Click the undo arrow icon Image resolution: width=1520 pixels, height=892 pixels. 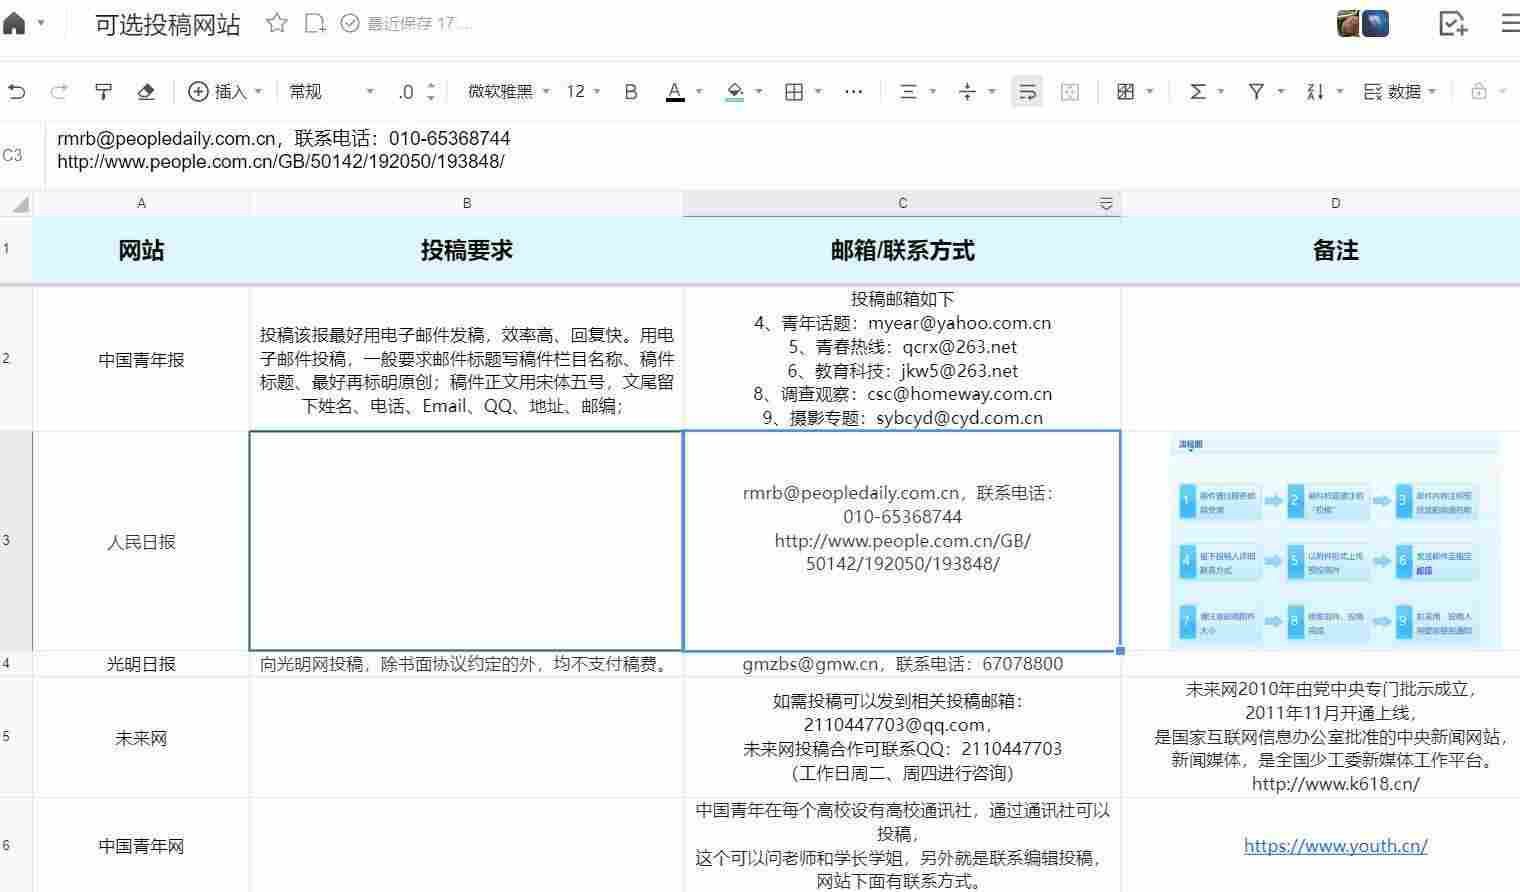click(x=17, y=92)
